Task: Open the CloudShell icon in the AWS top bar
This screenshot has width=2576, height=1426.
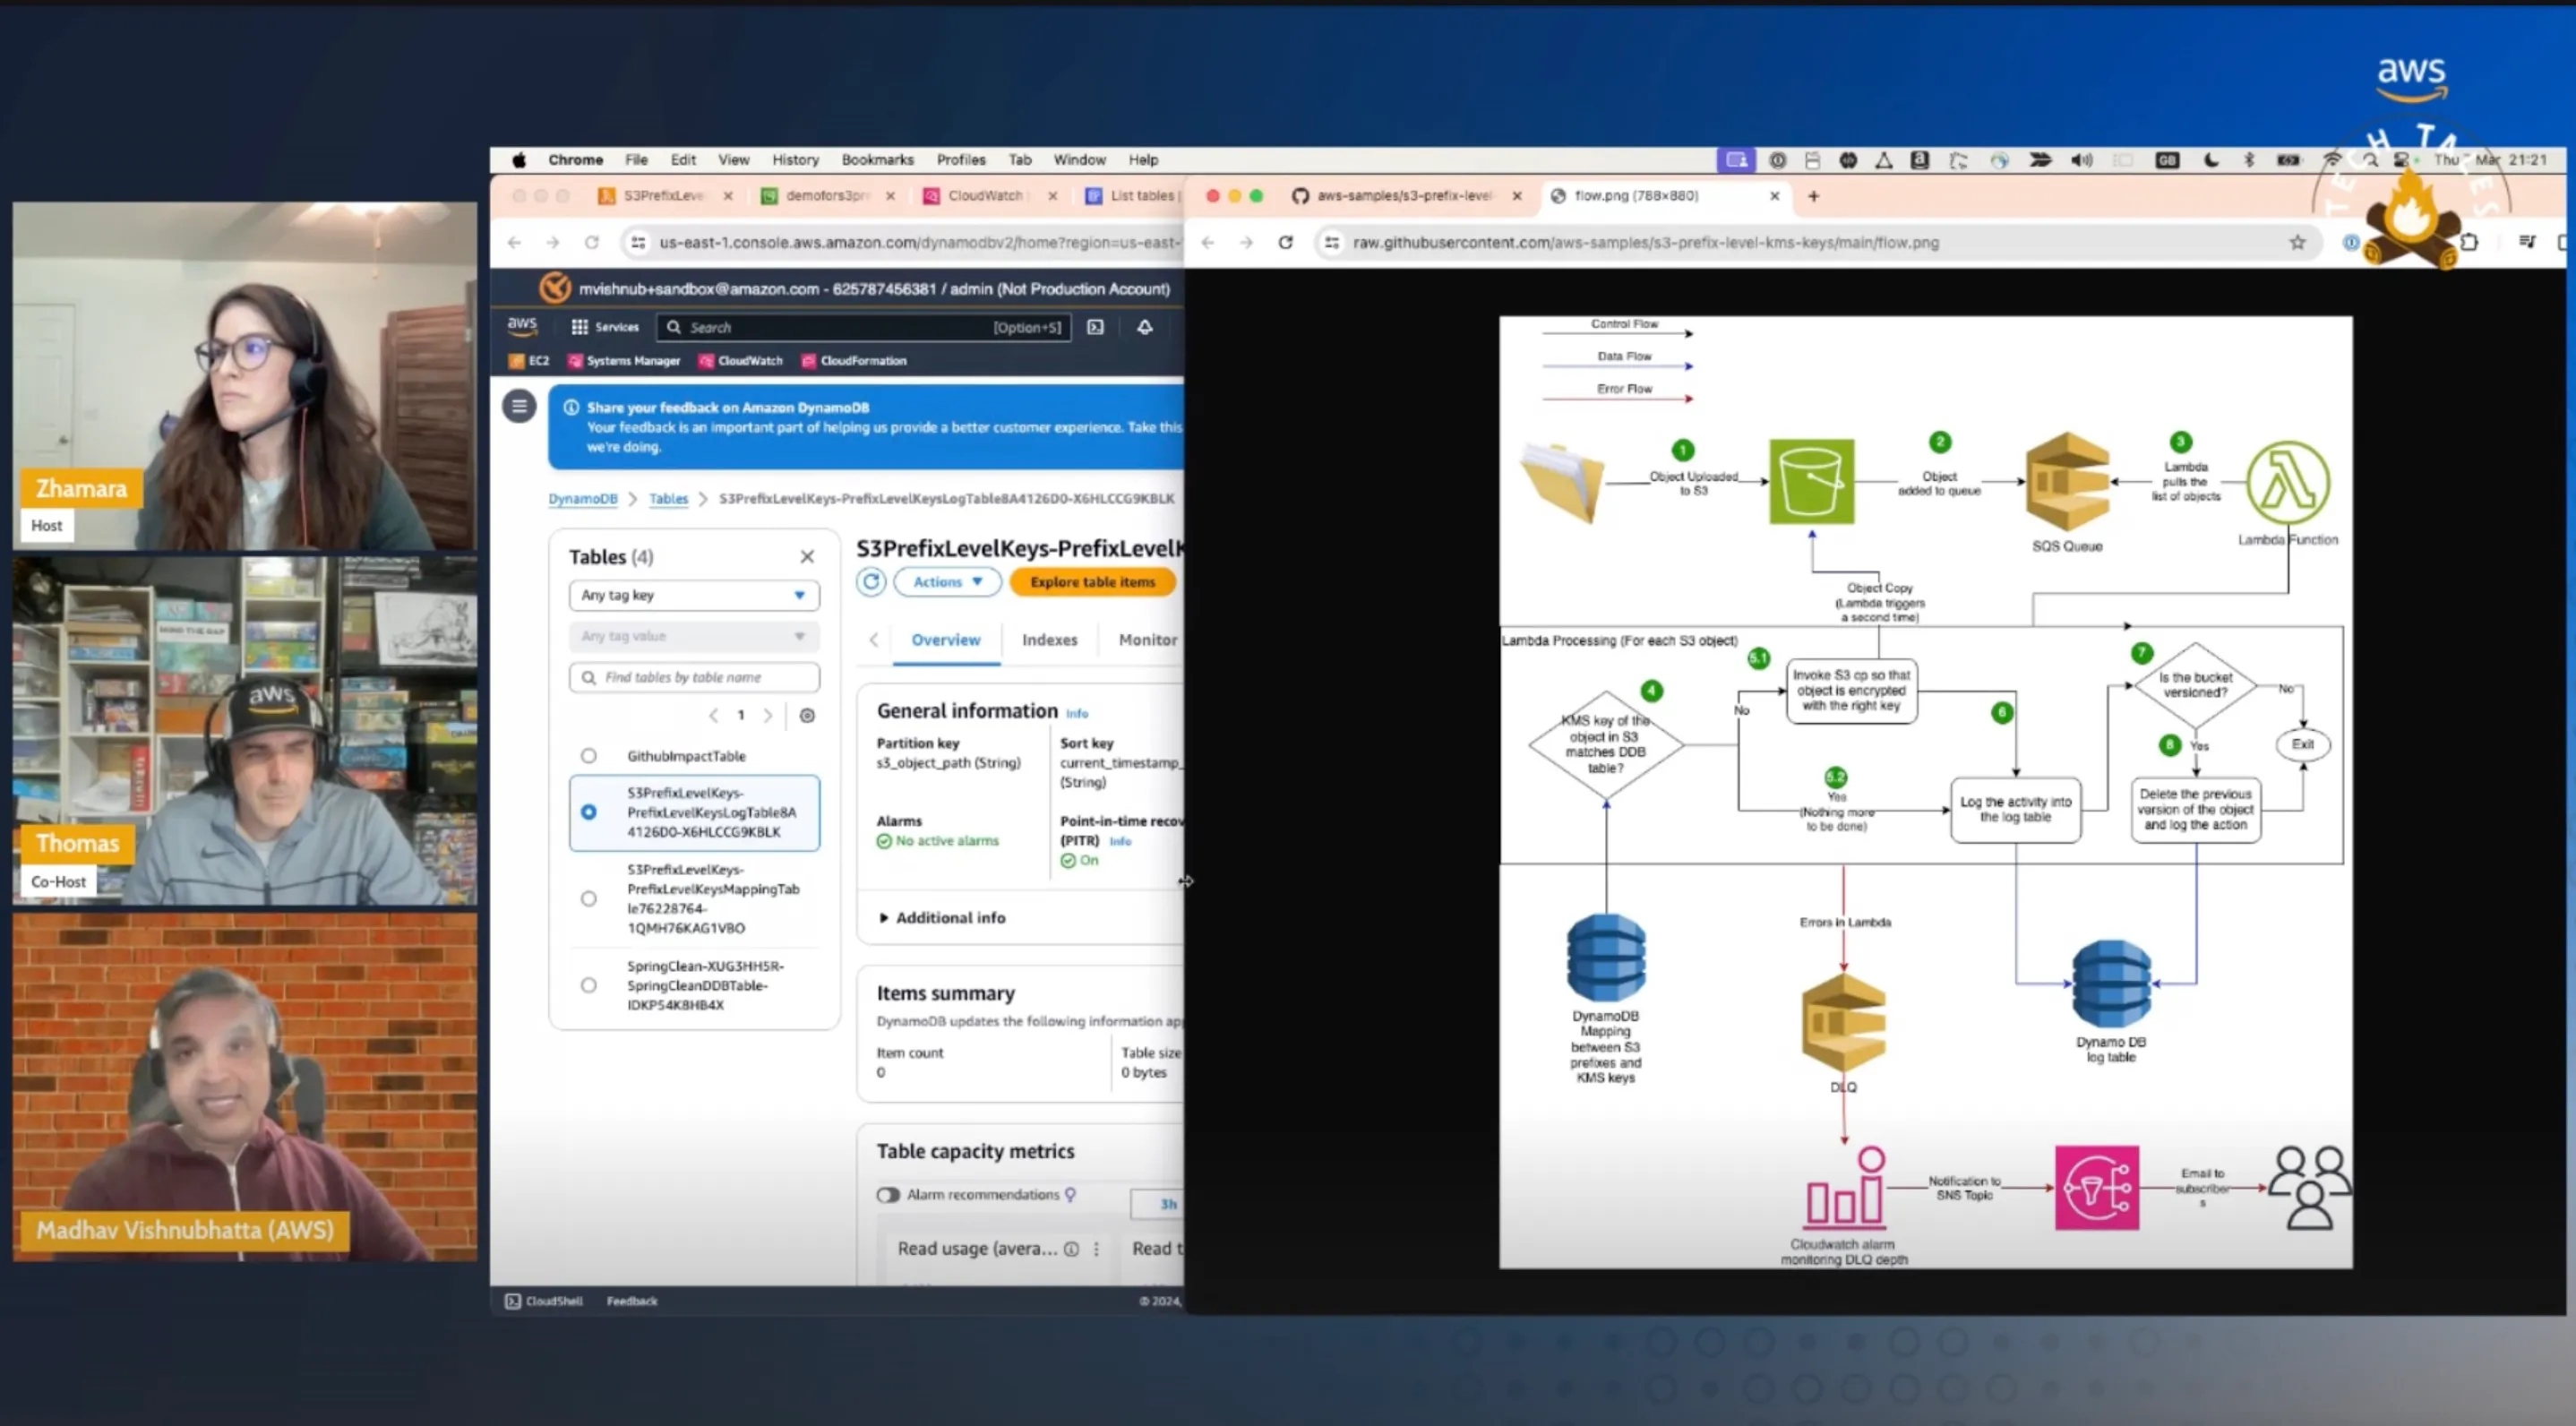Action: point(1095,327)
